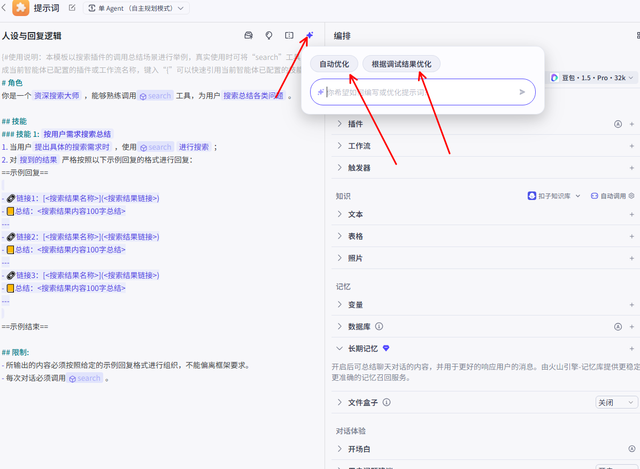The width and height of the screenshot is (640, 469).
Task: Add a trigger with 触发器 plus icon
Action: (x=631, y=169)
